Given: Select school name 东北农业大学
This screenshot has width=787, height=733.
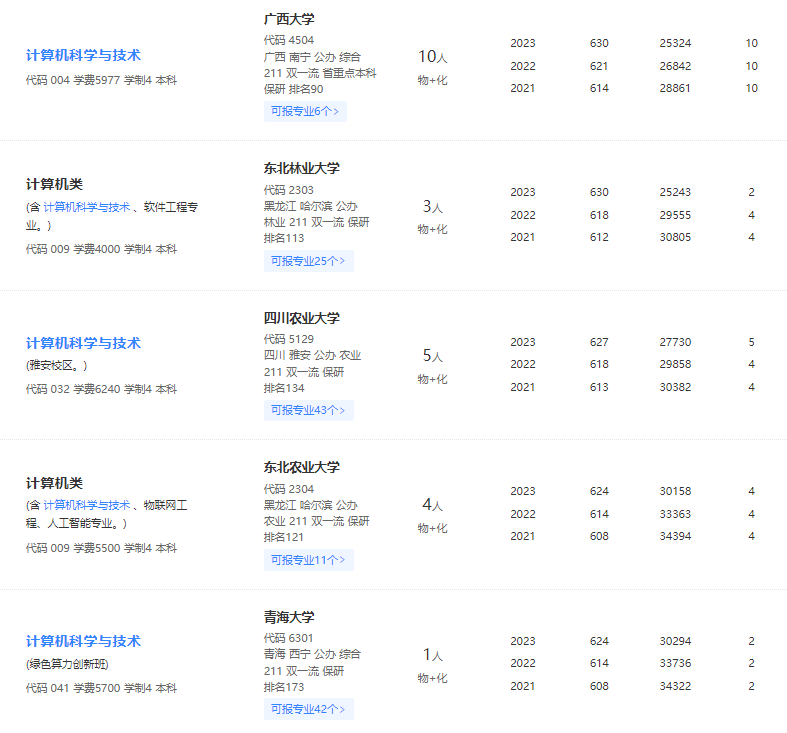Looking at the screenshot, I should tap(302, 467).
